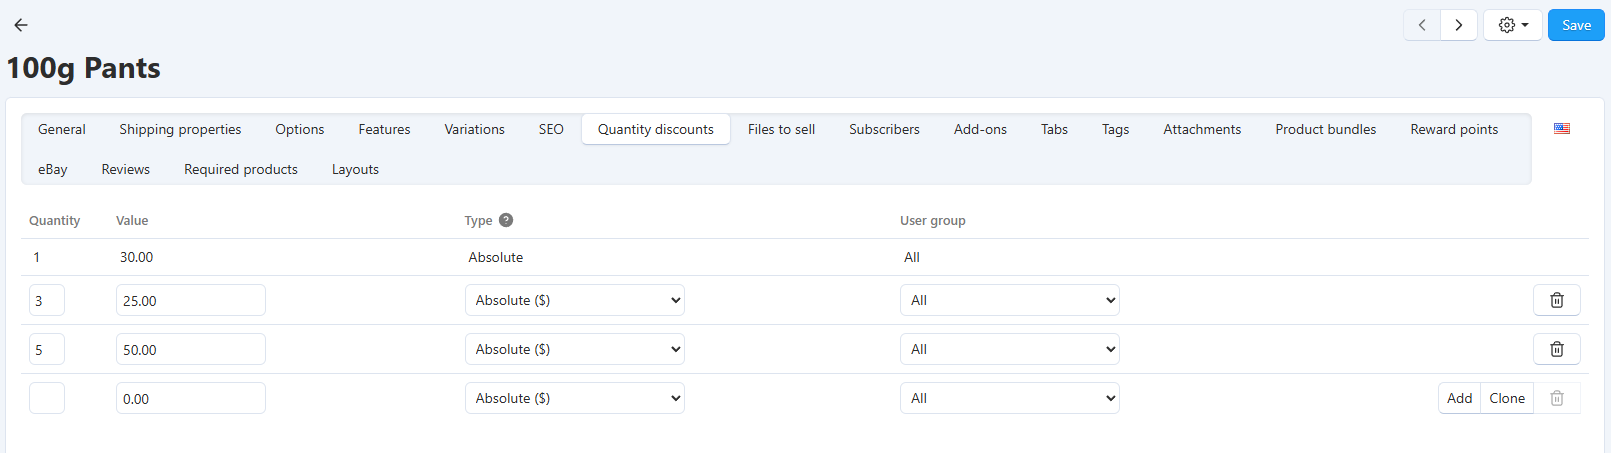Click the value field containing 0.00
Screen dimensions: 1611x453
point(191,398)
